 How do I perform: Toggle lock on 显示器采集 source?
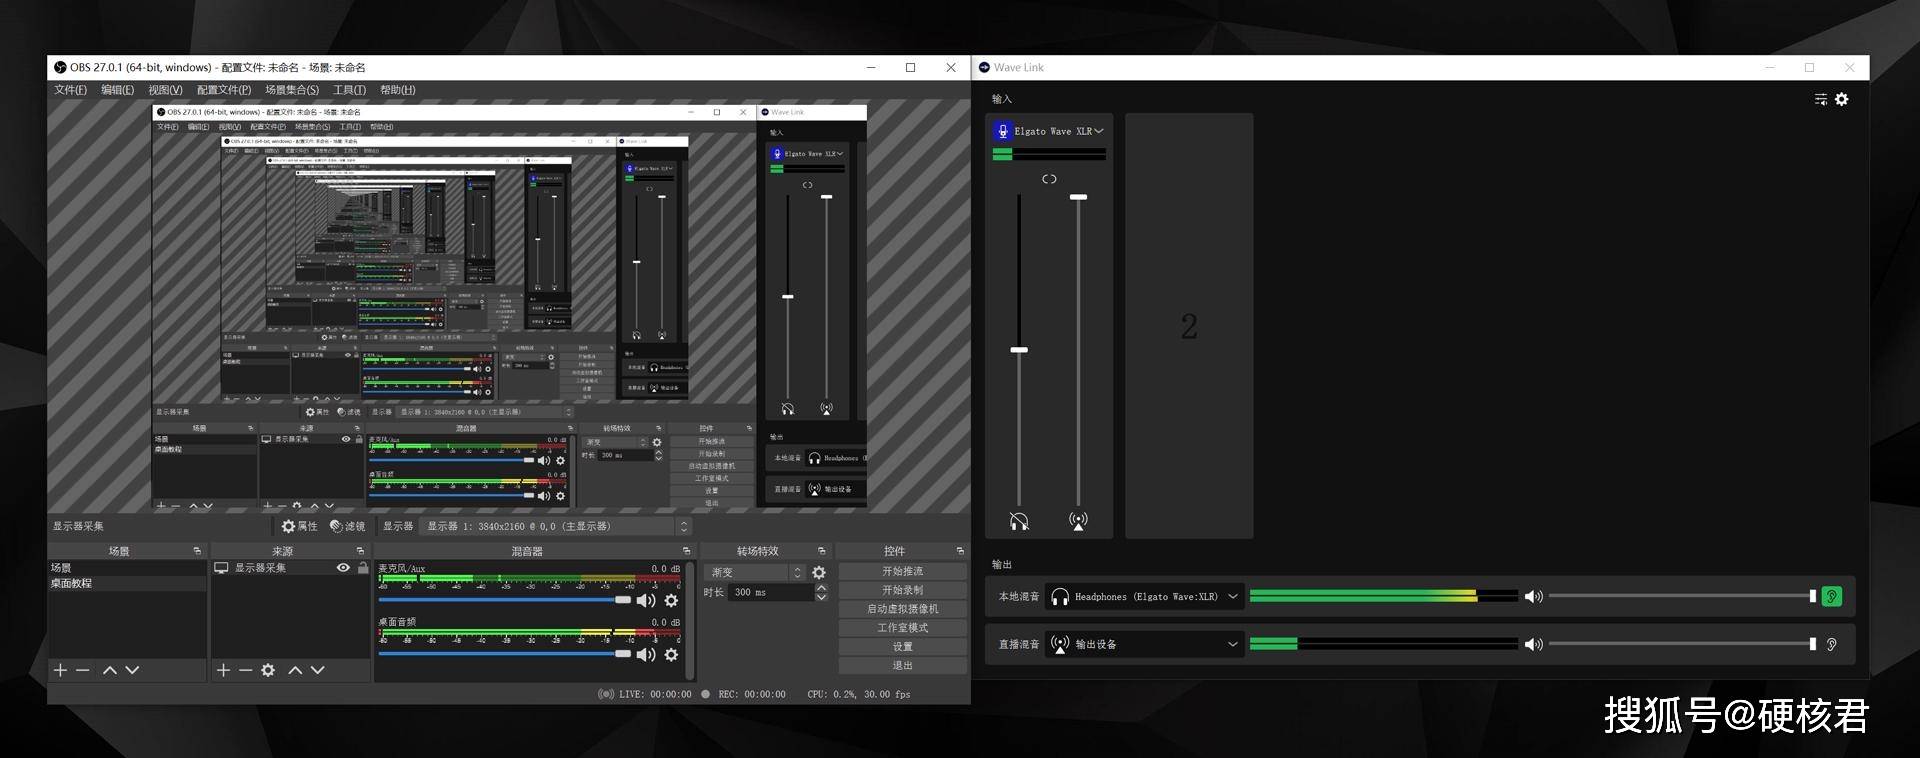[362, 568]
